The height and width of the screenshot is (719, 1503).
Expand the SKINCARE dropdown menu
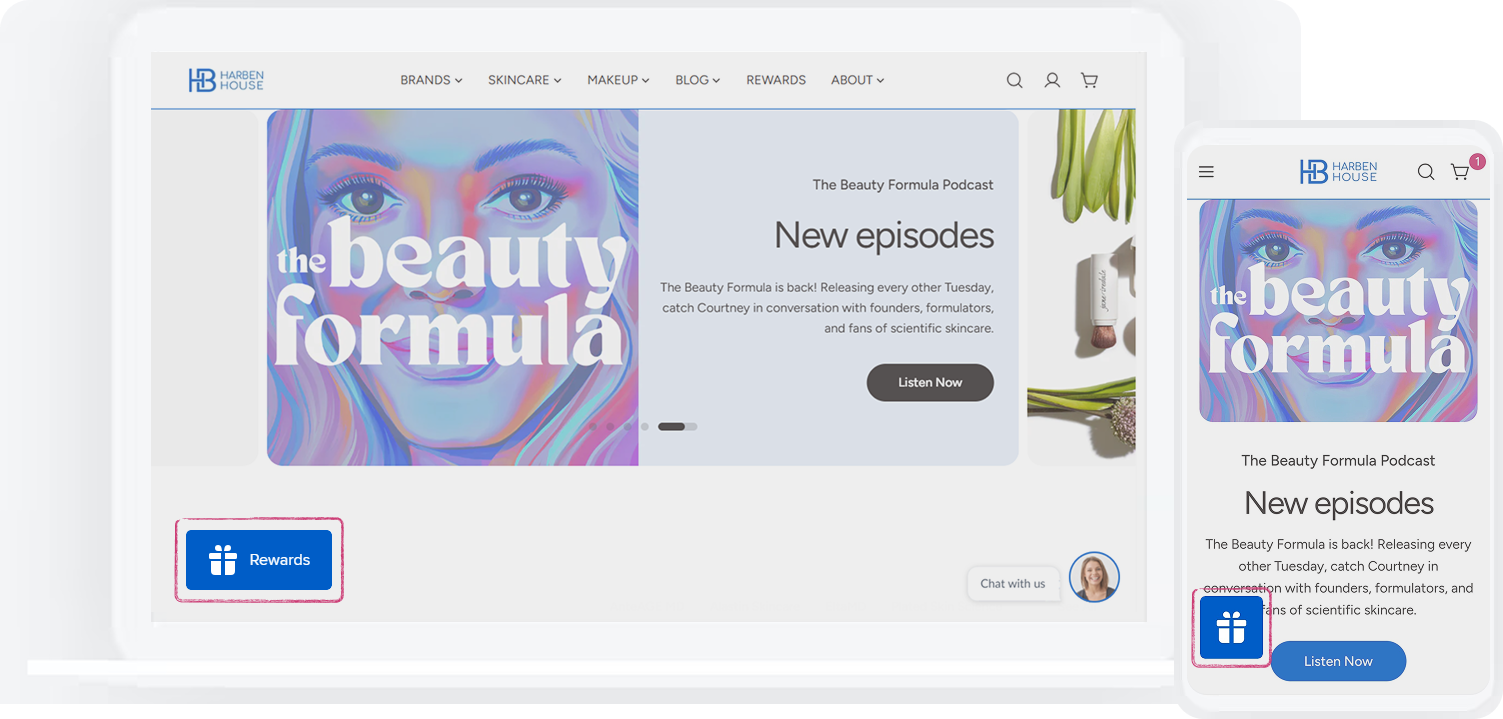(x=524, y=80)
